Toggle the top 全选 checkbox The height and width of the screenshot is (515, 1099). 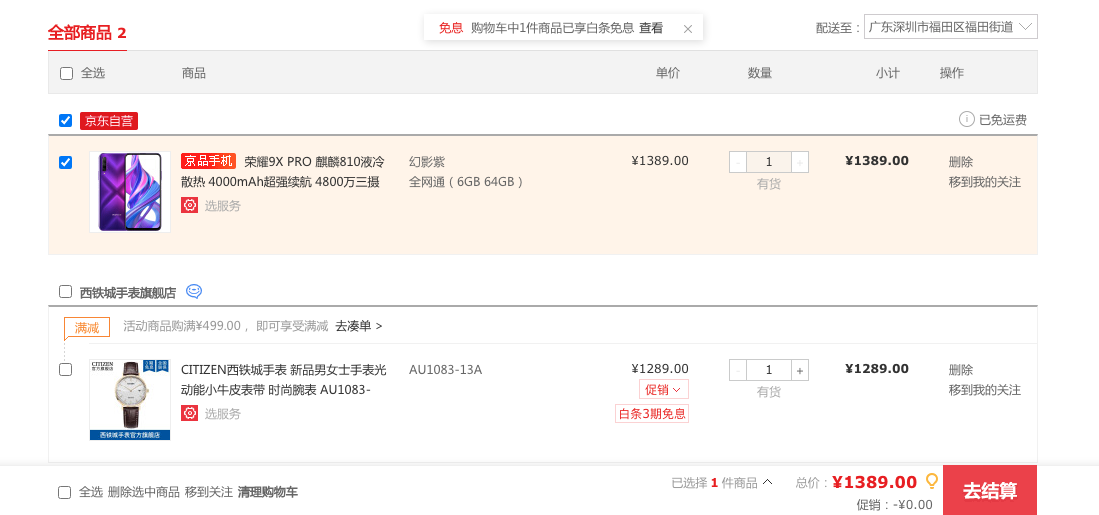click(x=66, y=73)
